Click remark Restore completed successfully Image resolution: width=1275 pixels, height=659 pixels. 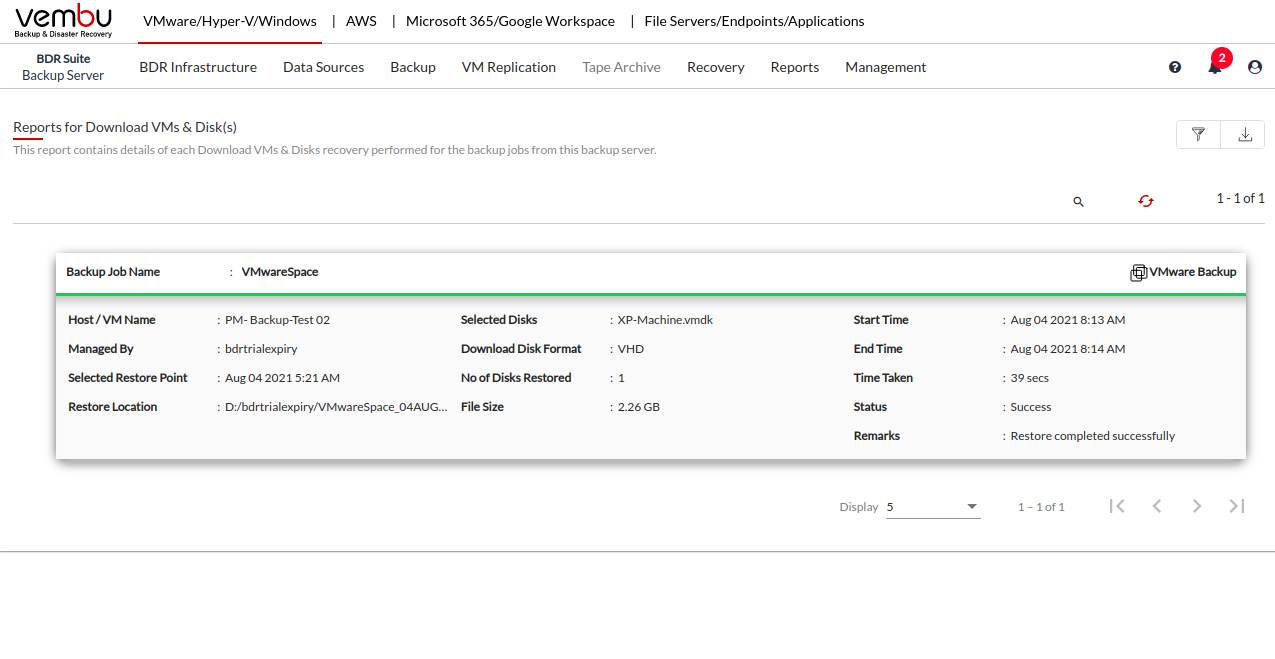coord(1093,436)
